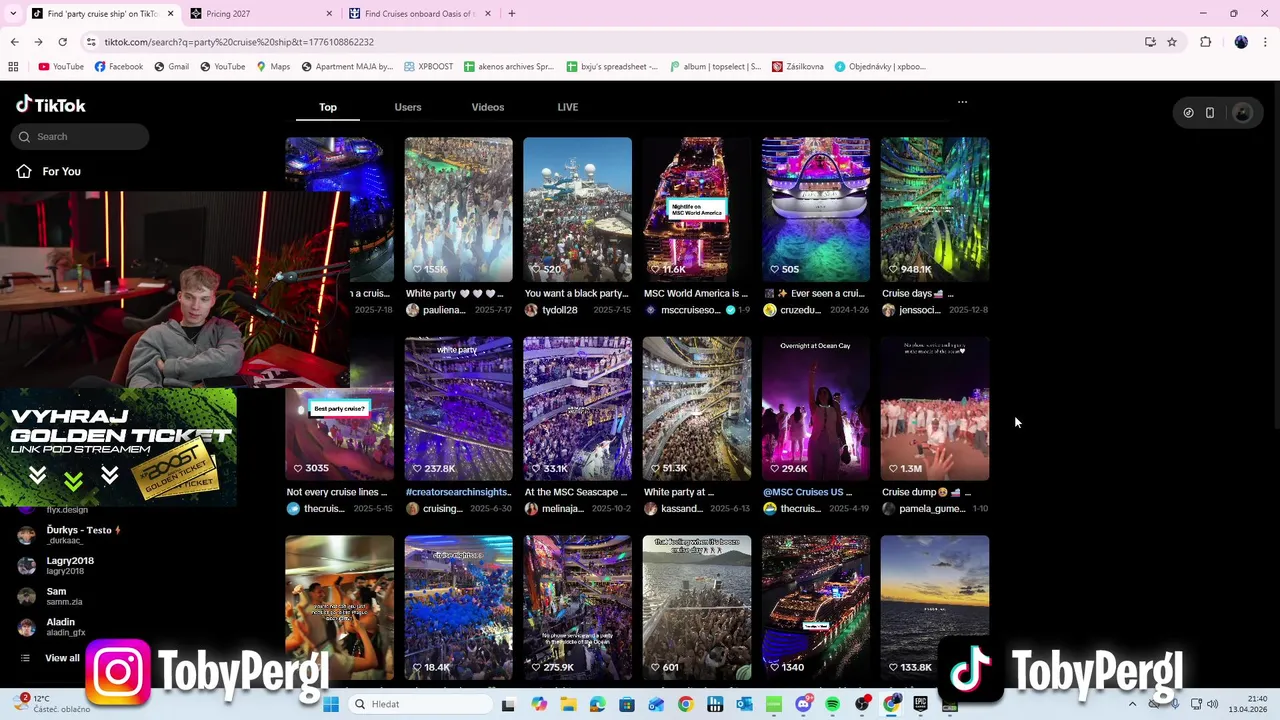Open the Gmail bookmark
The width and height of the screenshot is (1280, 720).
170,67
